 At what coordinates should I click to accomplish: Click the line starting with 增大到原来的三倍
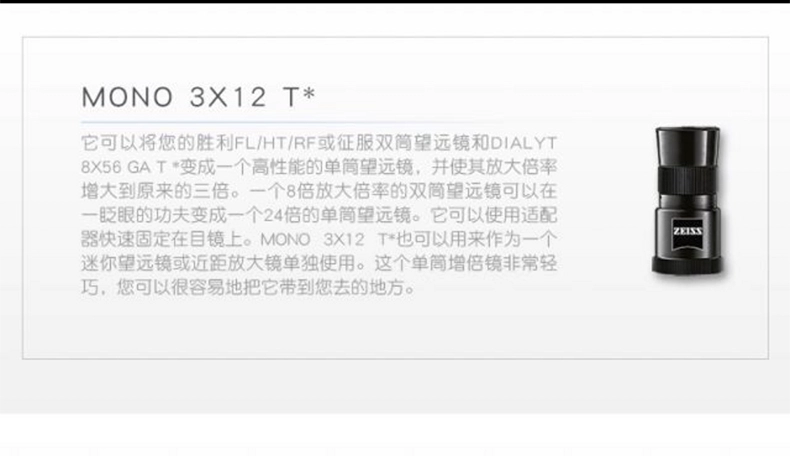point(319,191)
